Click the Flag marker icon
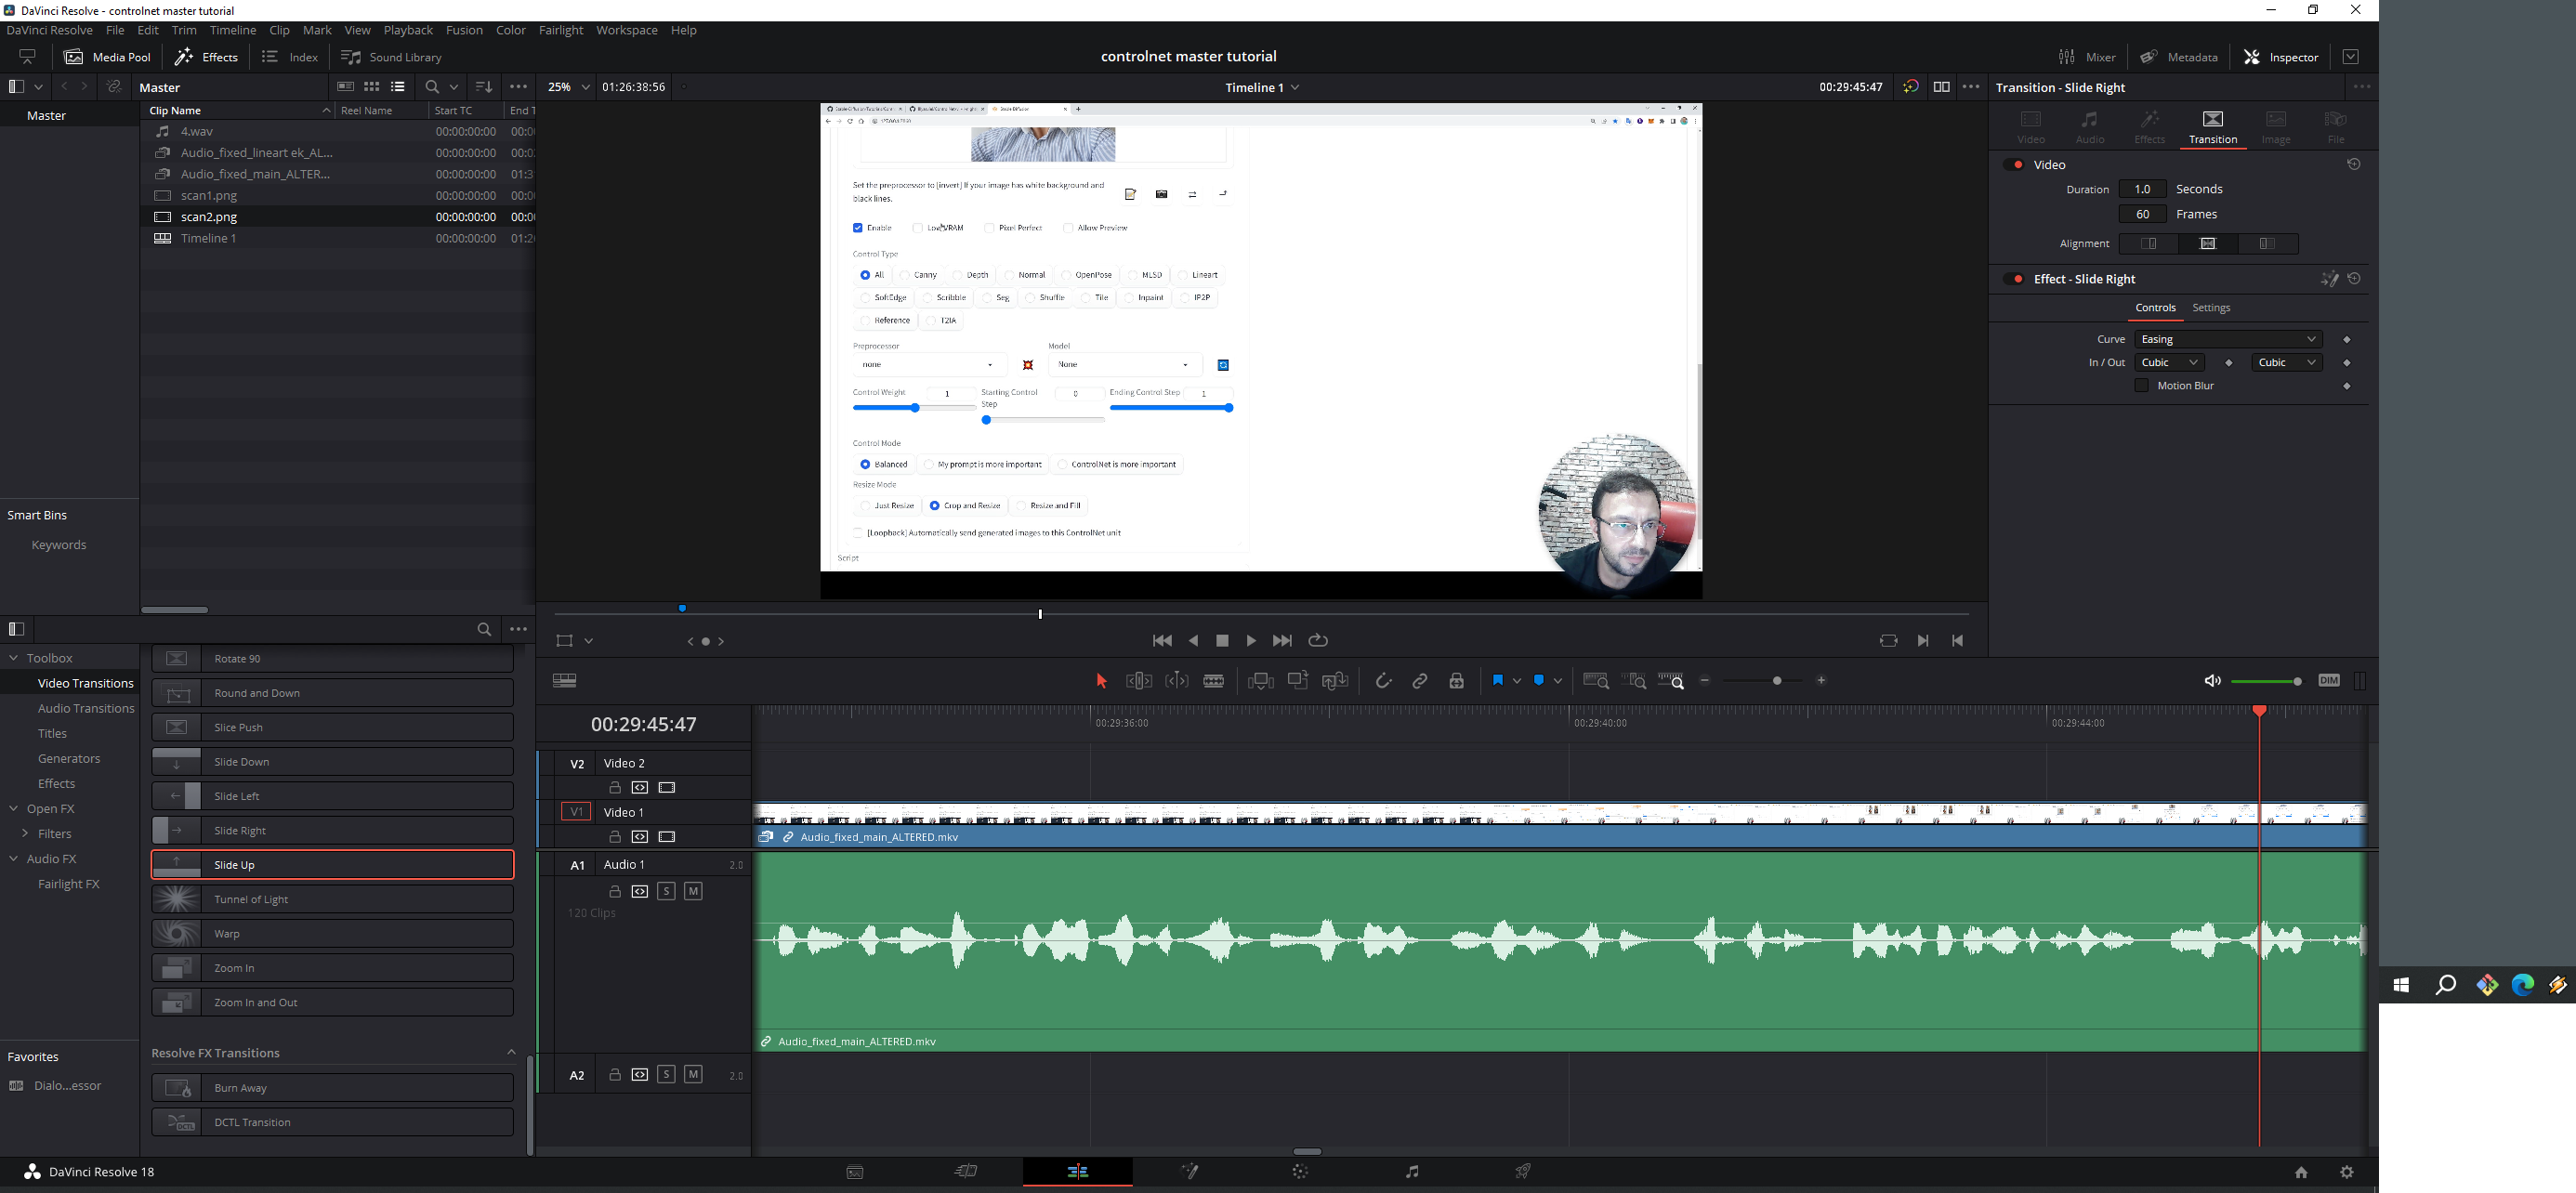Screen dimensions: 2576x1193 [x=1497, y=681]
